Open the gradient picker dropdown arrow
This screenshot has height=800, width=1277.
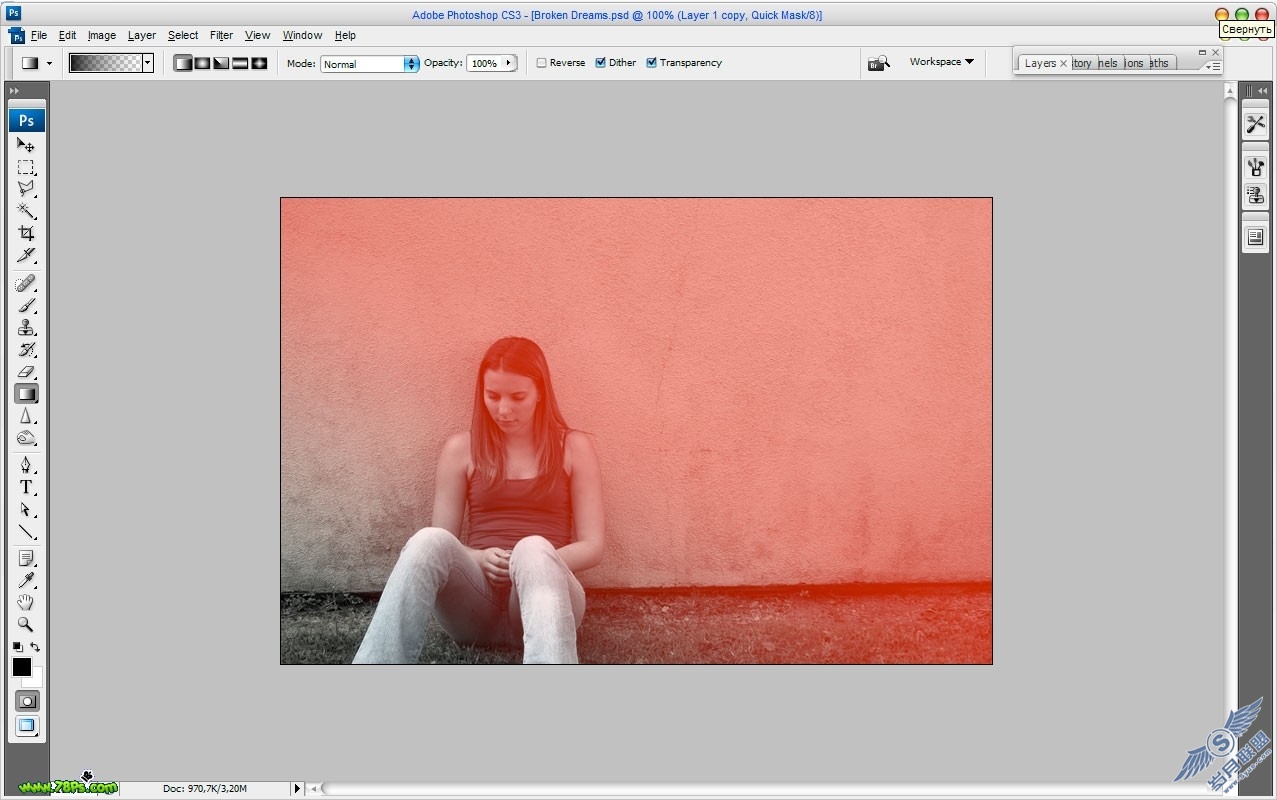(148, 63)
